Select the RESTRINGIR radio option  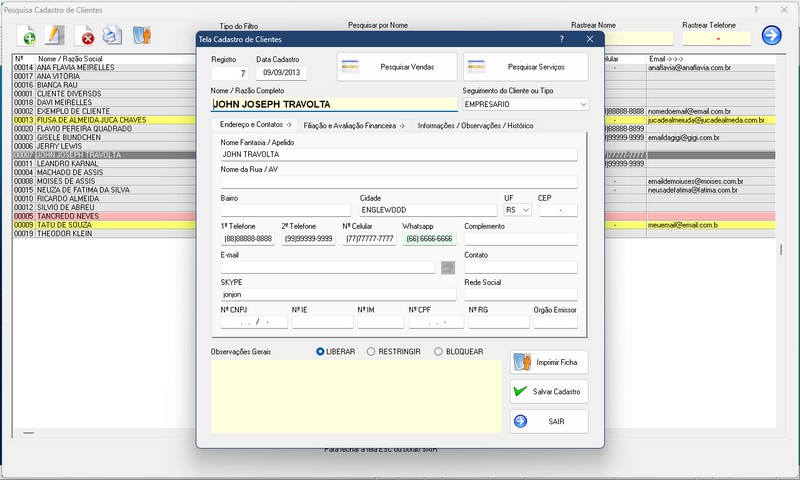click(x=371, y=352)
